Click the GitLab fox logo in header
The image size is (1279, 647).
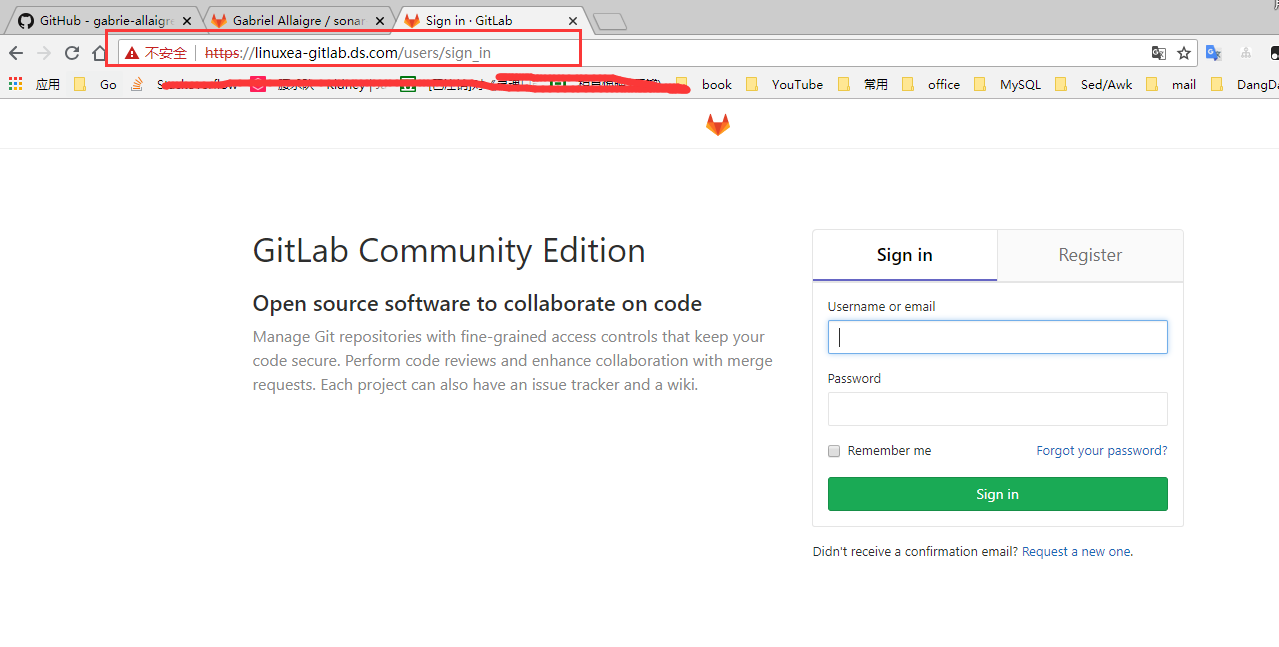click(x=718, y=124)
